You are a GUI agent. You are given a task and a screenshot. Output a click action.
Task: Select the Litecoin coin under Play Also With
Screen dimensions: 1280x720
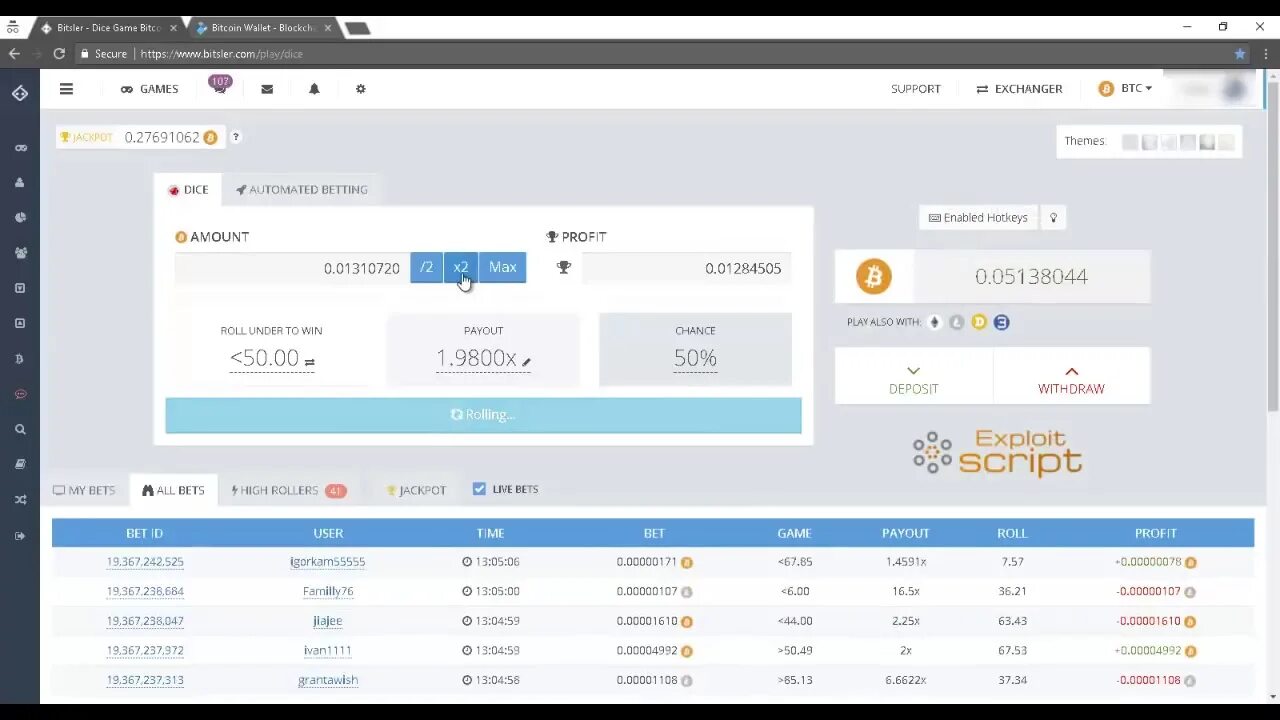coord(957,322)
